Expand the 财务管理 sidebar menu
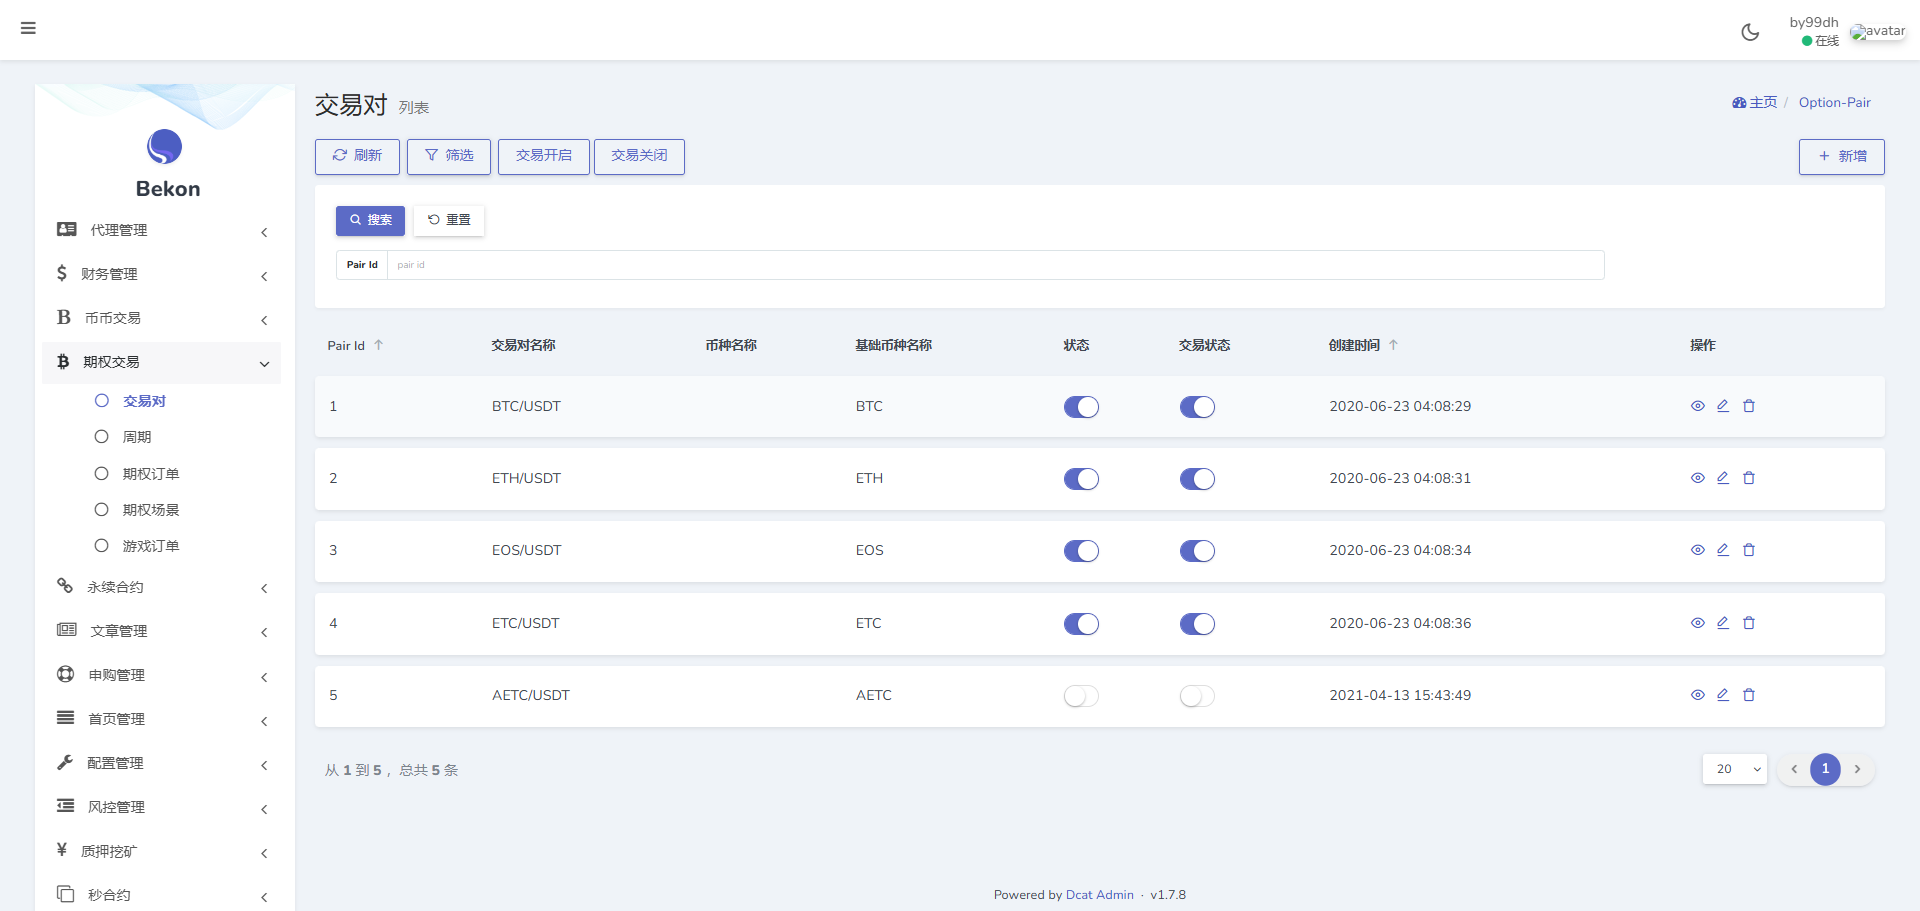Image resolution: width=1920 pixels, height=911 pixels. [x=160, y=274]
